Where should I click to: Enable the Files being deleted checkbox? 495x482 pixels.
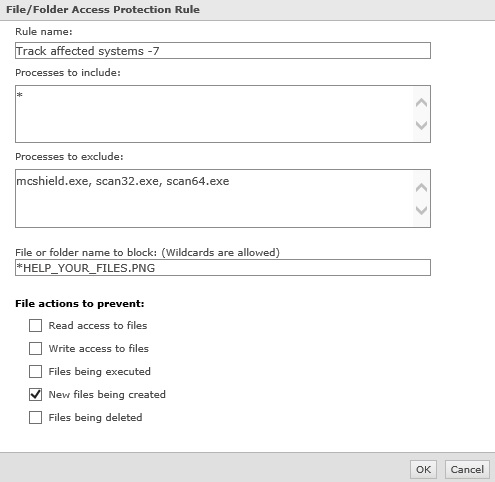point(35,417)
